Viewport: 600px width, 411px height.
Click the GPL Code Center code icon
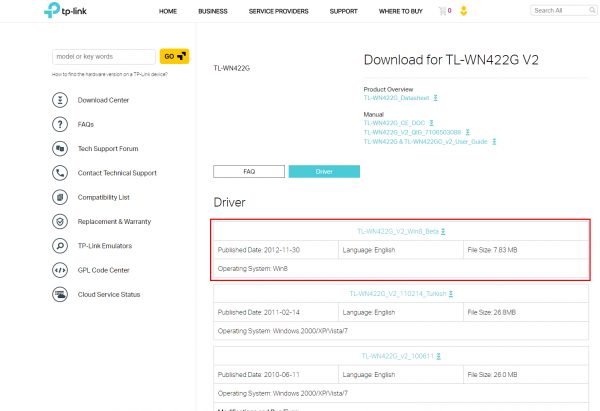tap(59, 270)
